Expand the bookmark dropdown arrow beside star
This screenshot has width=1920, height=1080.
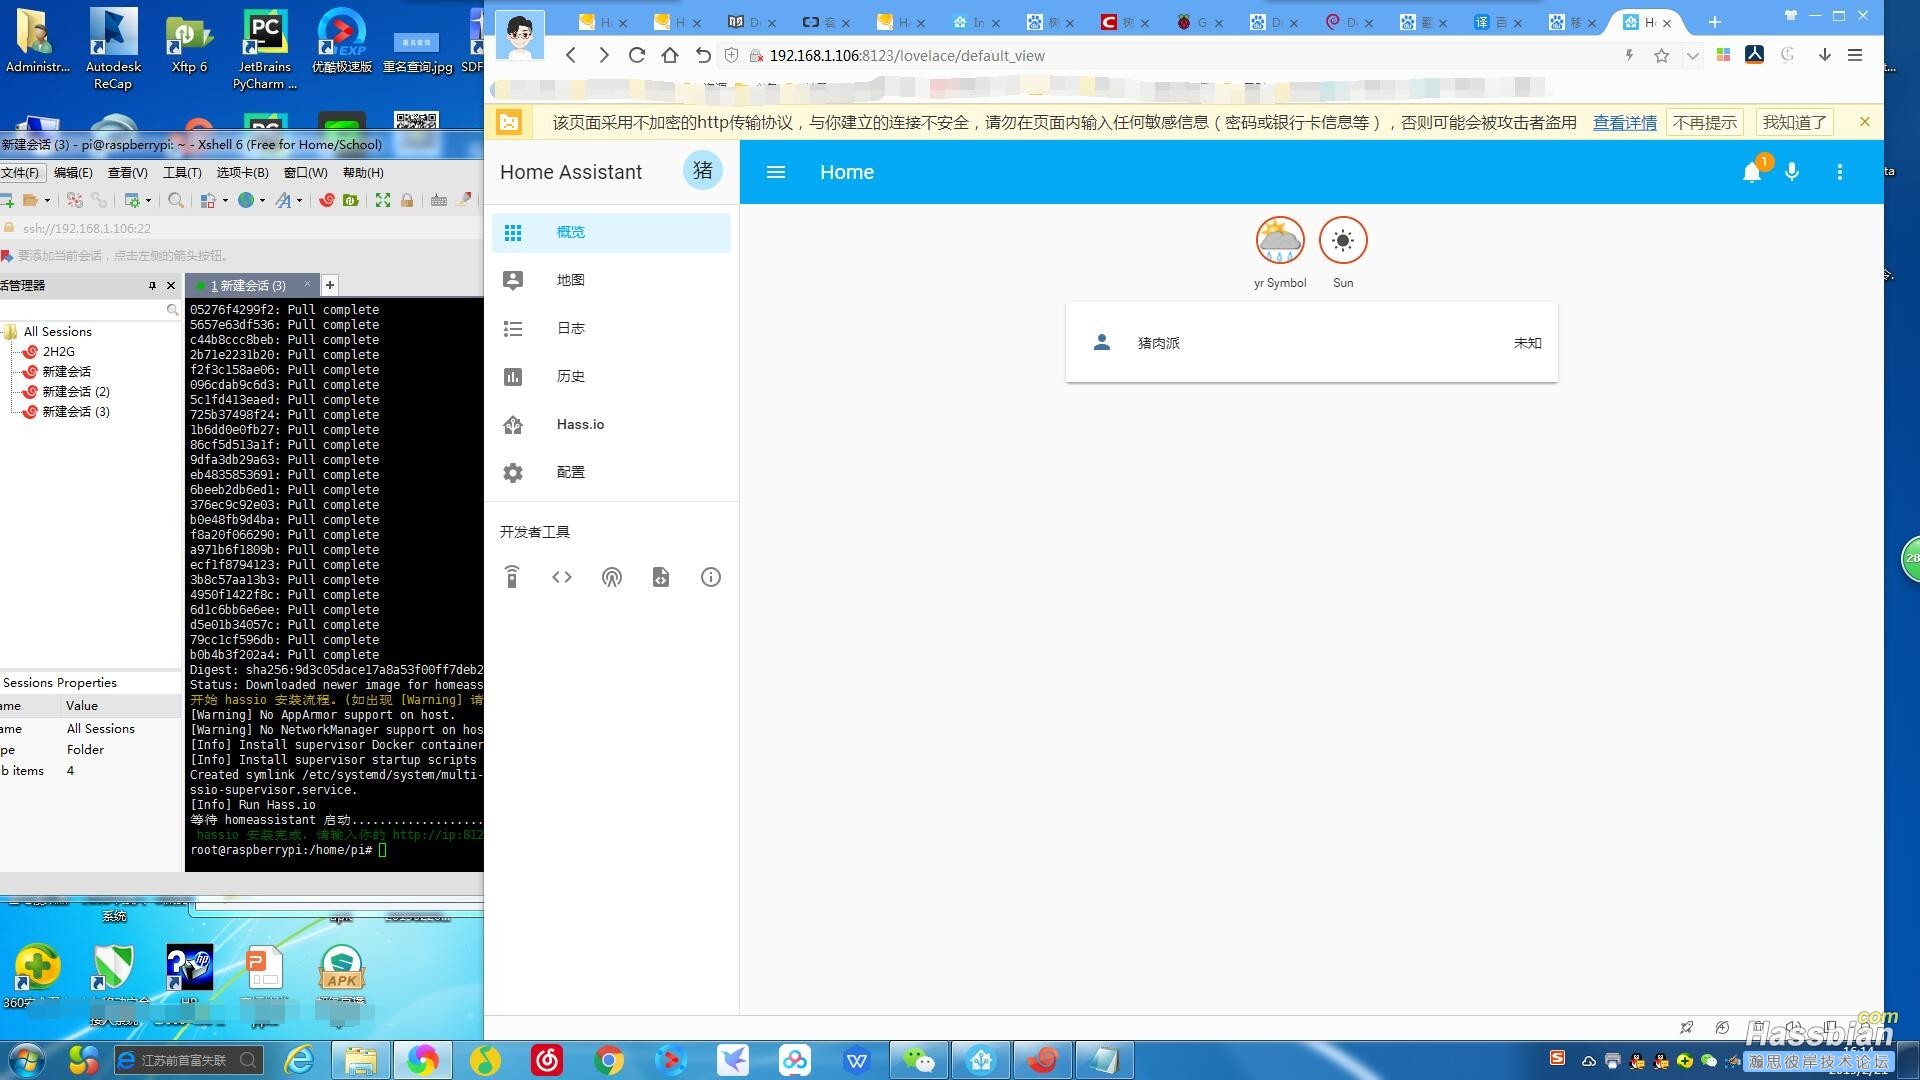1692,56
